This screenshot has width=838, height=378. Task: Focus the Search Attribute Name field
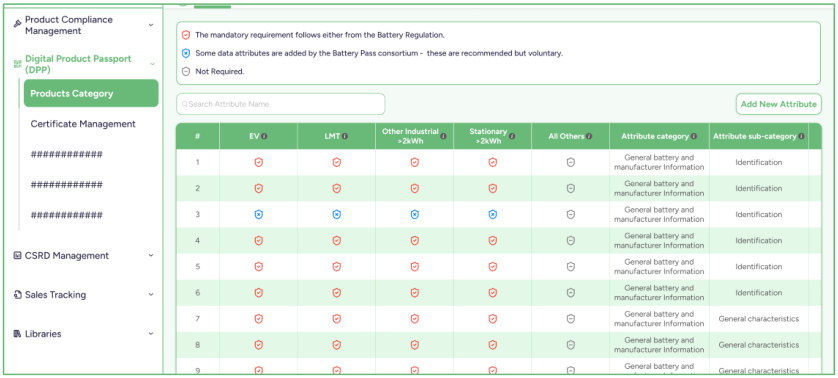click(x=281, y=104)
